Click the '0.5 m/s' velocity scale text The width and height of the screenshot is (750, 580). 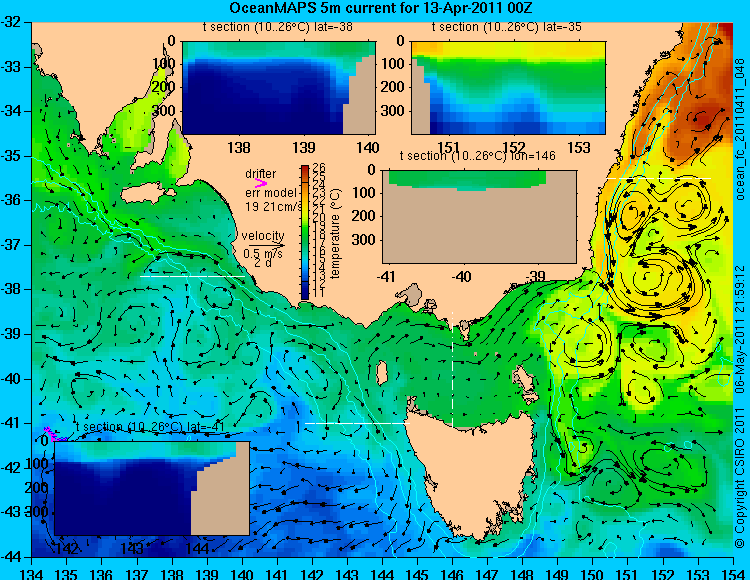[263, 253]
